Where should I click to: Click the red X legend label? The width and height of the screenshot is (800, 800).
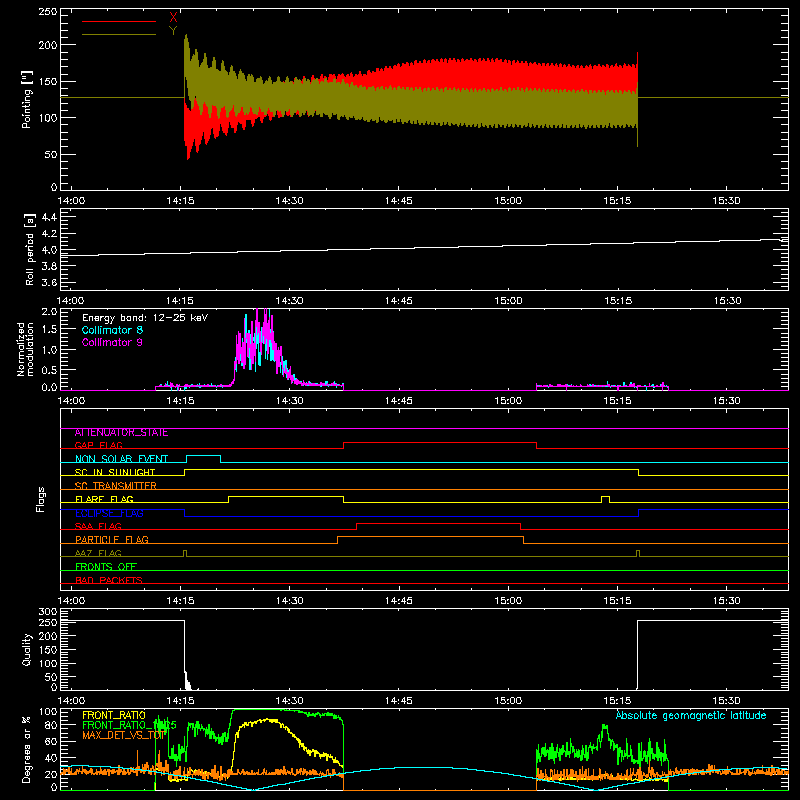(173, 18)
